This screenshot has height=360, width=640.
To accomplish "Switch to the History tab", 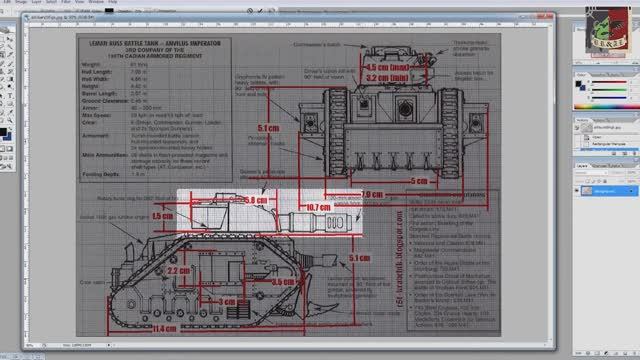I will tap(582, 120).
